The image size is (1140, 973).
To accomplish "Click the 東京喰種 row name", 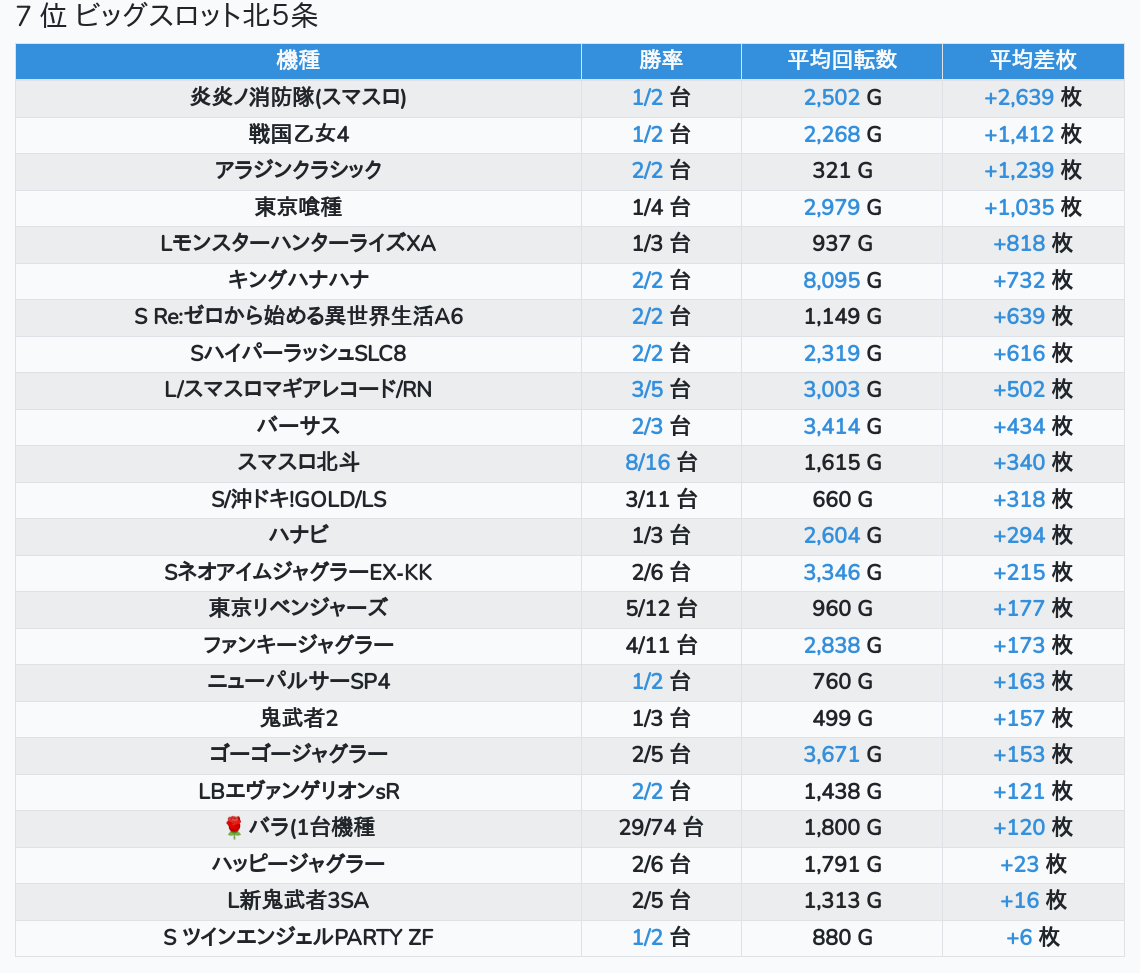I will pyautogui.click(x=298, y=207).
